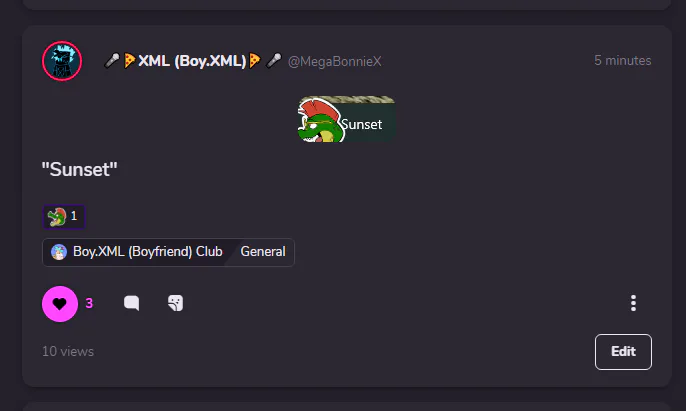This screenshot has width=686, height=411.
Task: Select the General channel tag
Action: tap(263, 252)
